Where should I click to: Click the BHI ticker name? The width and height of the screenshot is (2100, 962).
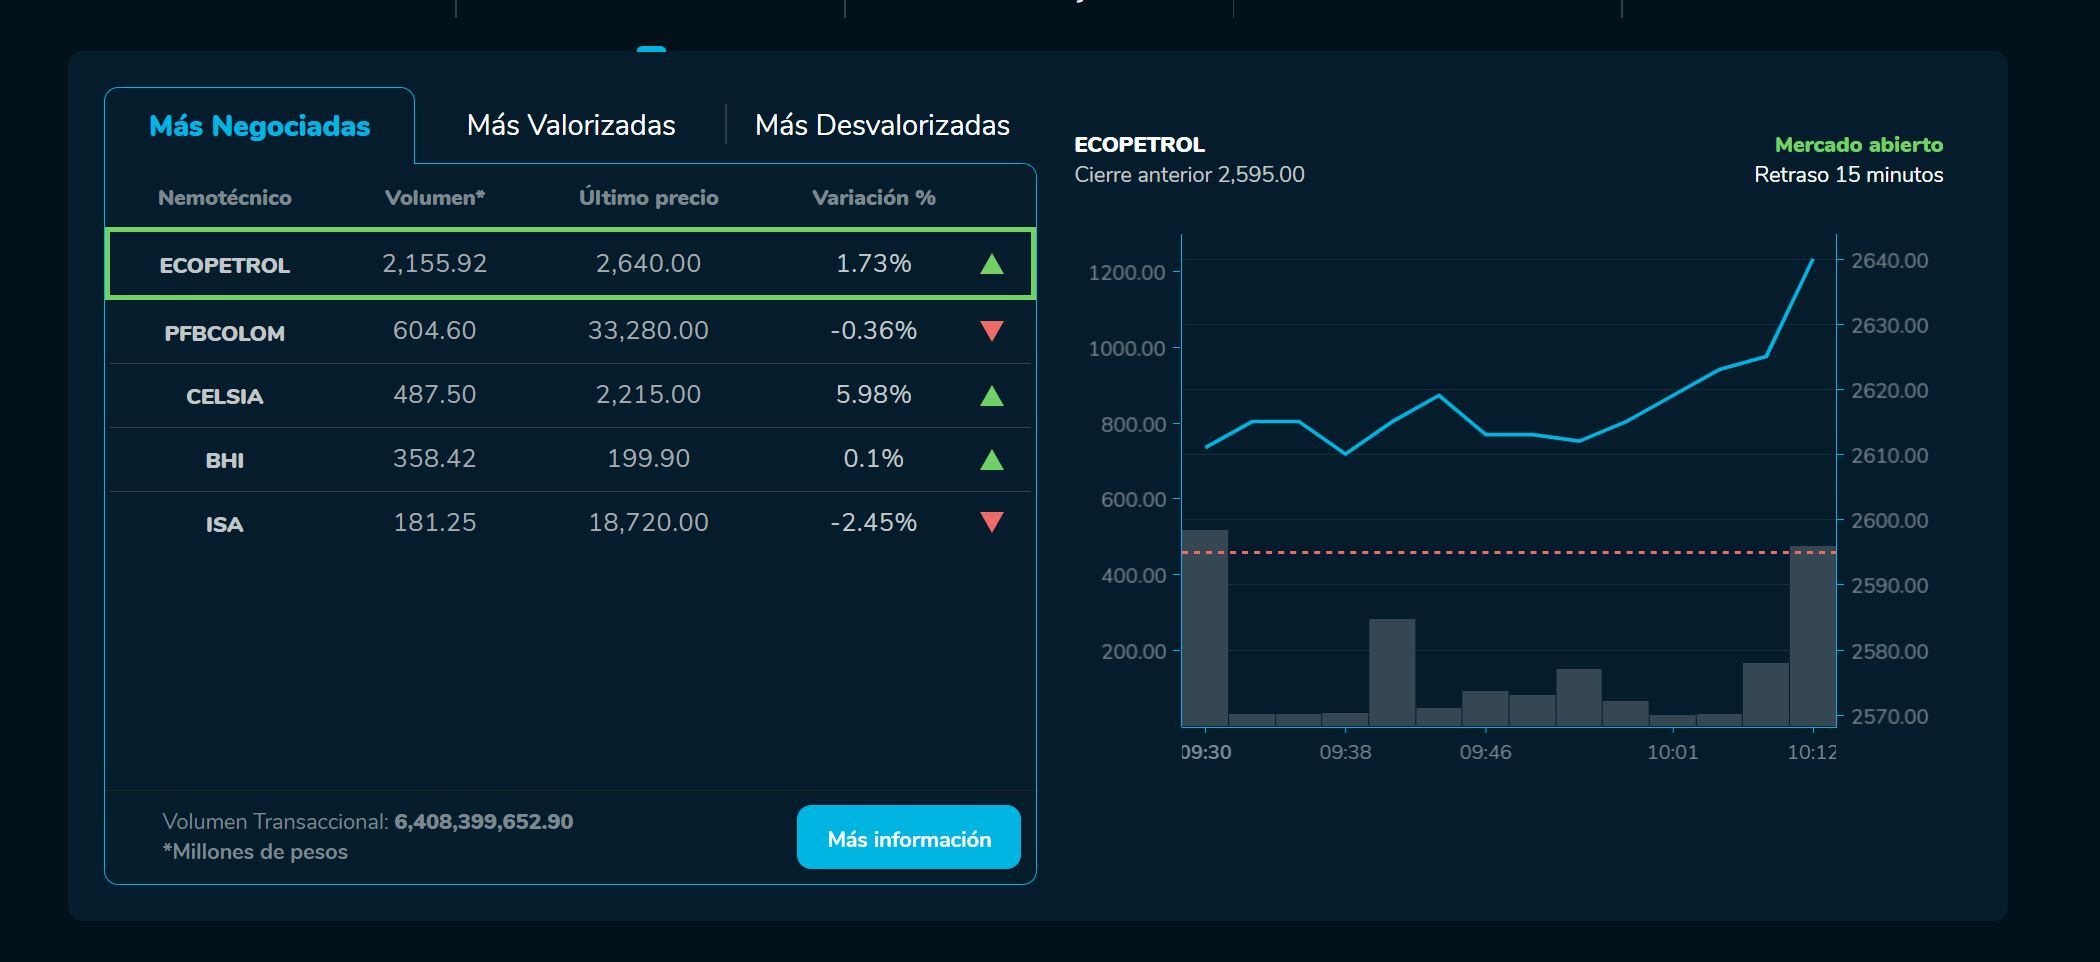coord(224,461)
